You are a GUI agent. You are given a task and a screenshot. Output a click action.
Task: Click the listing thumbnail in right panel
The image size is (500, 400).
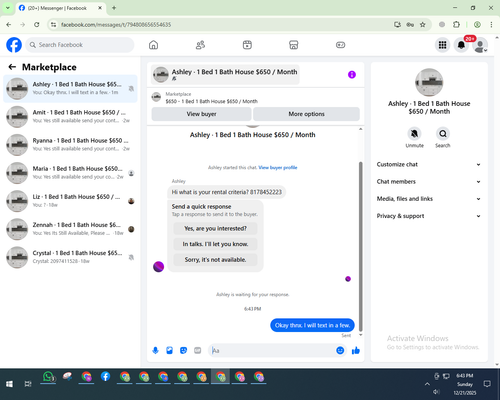click(429, 82)
